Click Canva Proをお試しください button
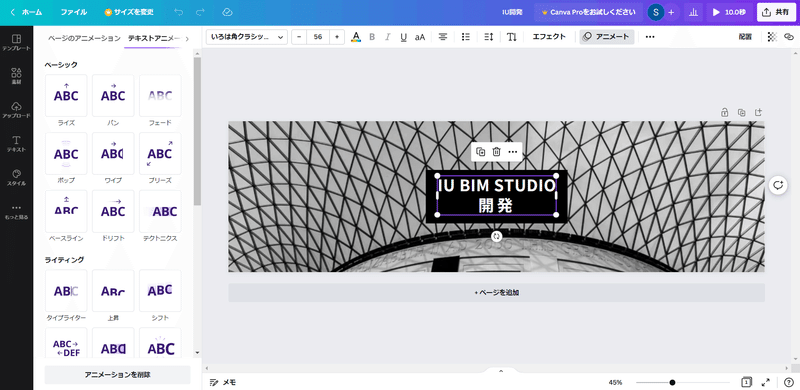This screenshot has height=390, width=800. (x=588, y=12)
